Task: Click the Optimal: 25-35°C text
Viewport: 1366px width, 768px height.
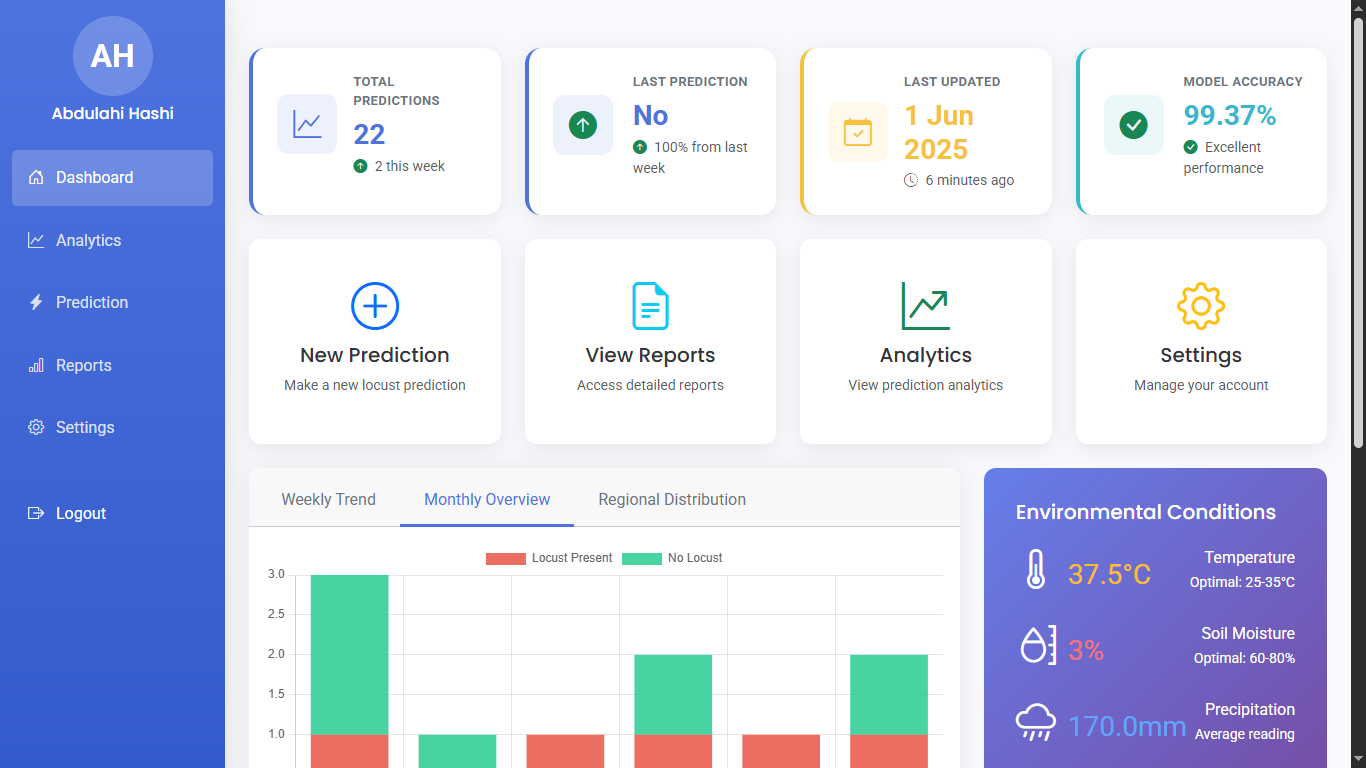Action: click(x=1242, y=582)
